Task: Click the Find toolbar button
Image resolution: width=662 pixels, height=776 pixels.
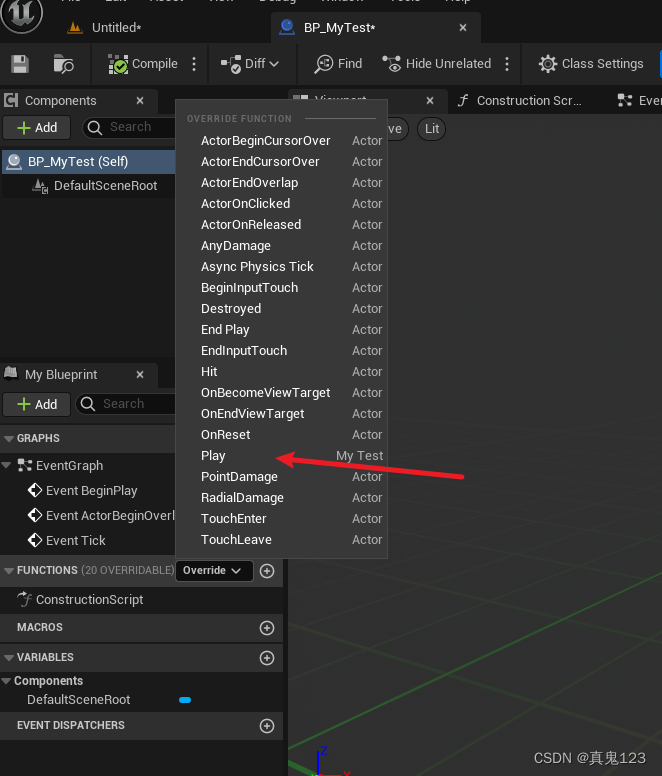Action: [339, 64]
